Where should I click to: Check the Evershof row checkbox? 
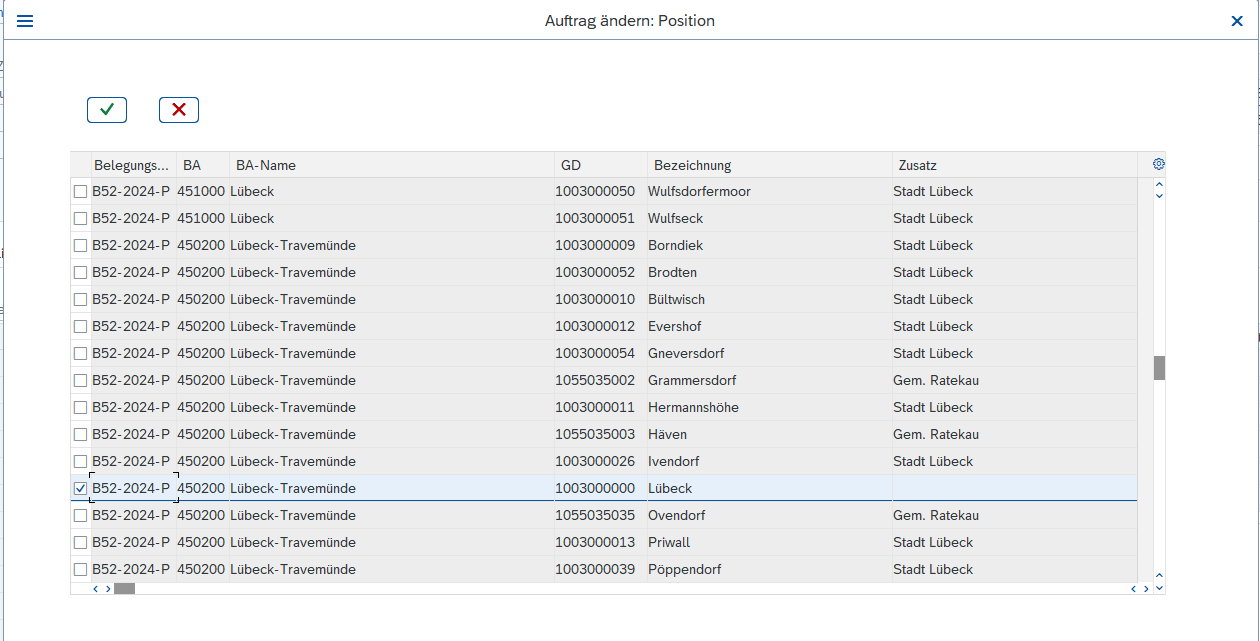click(x=81, y=327)
